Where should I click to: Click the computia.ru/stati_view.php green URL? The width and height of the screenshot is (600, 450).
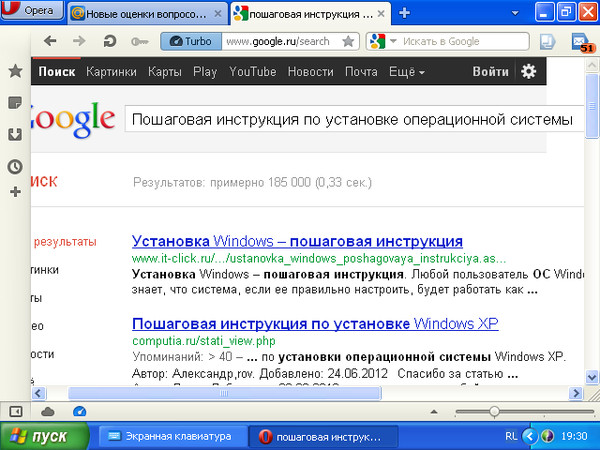click(204, 341)
